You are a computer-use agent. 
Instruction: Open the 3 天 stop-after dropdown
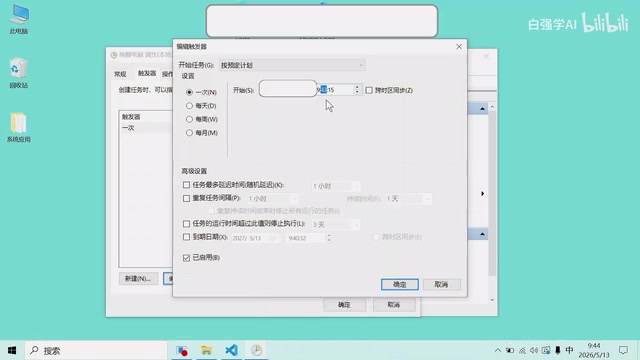[336, 224]
